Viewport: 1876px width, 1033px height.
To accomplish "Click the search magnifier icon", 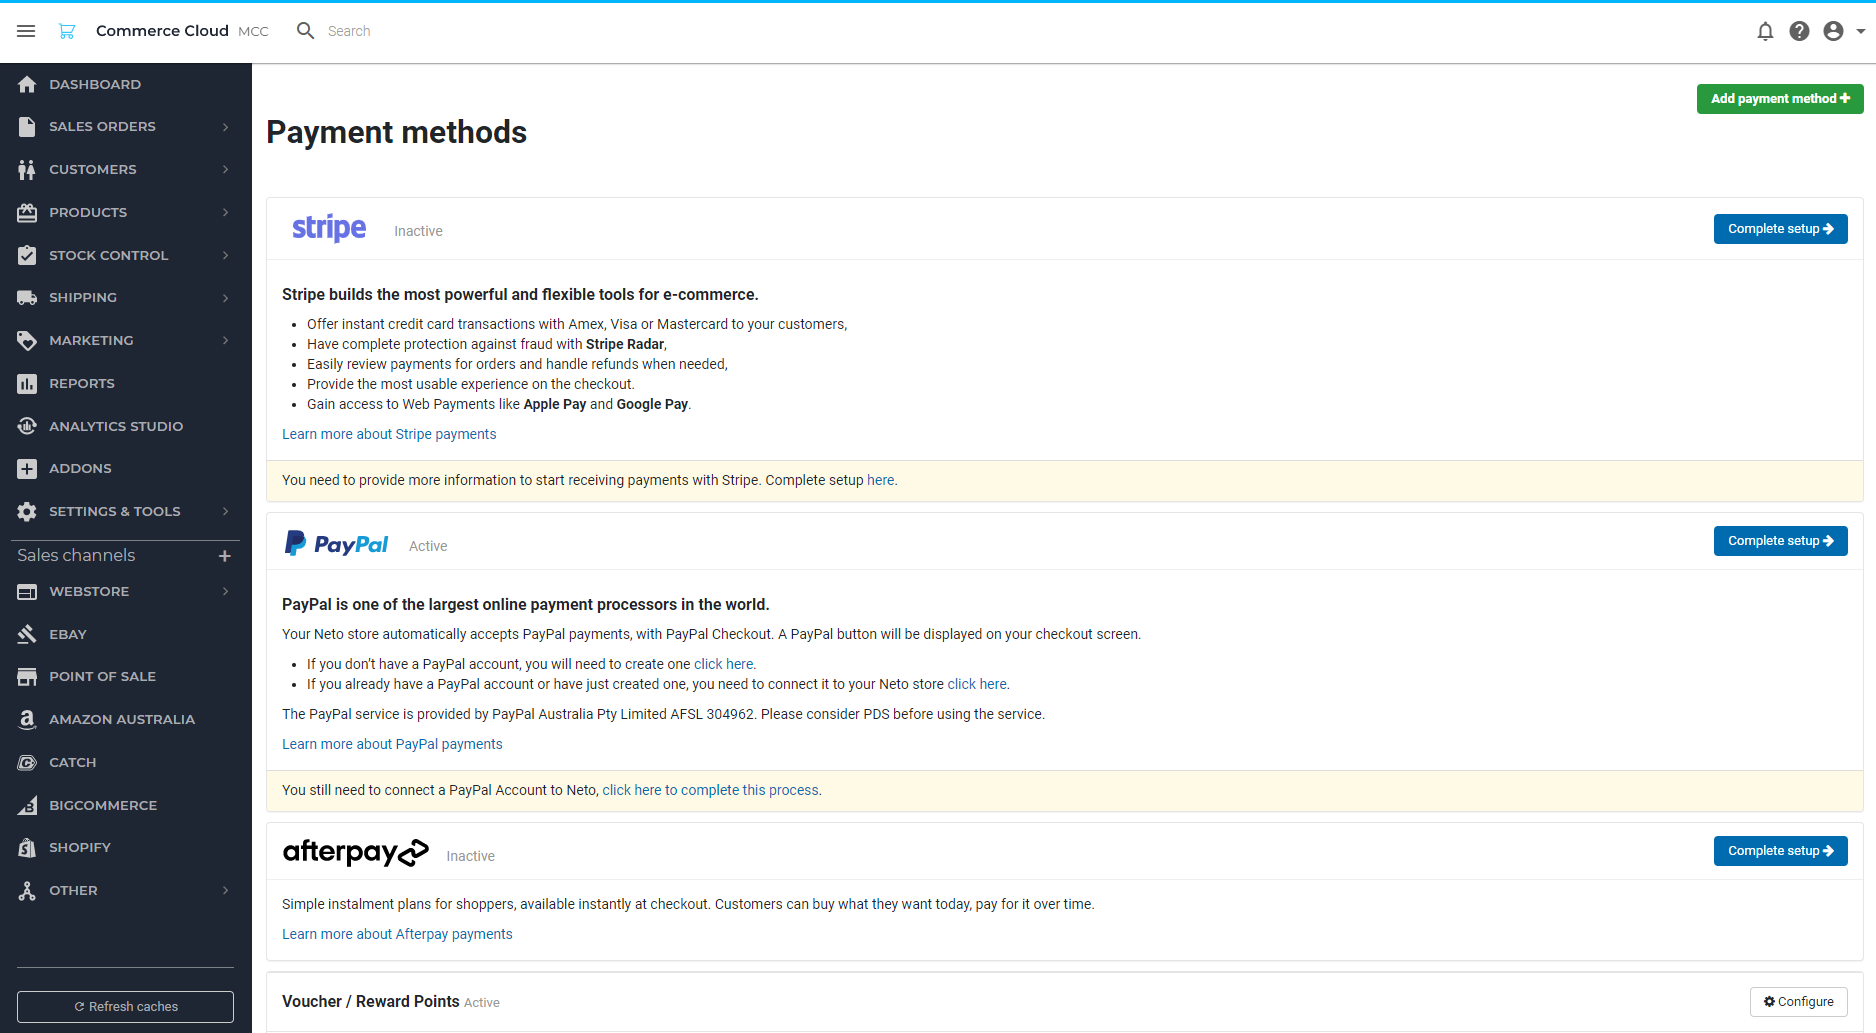I will pos(306,31).
